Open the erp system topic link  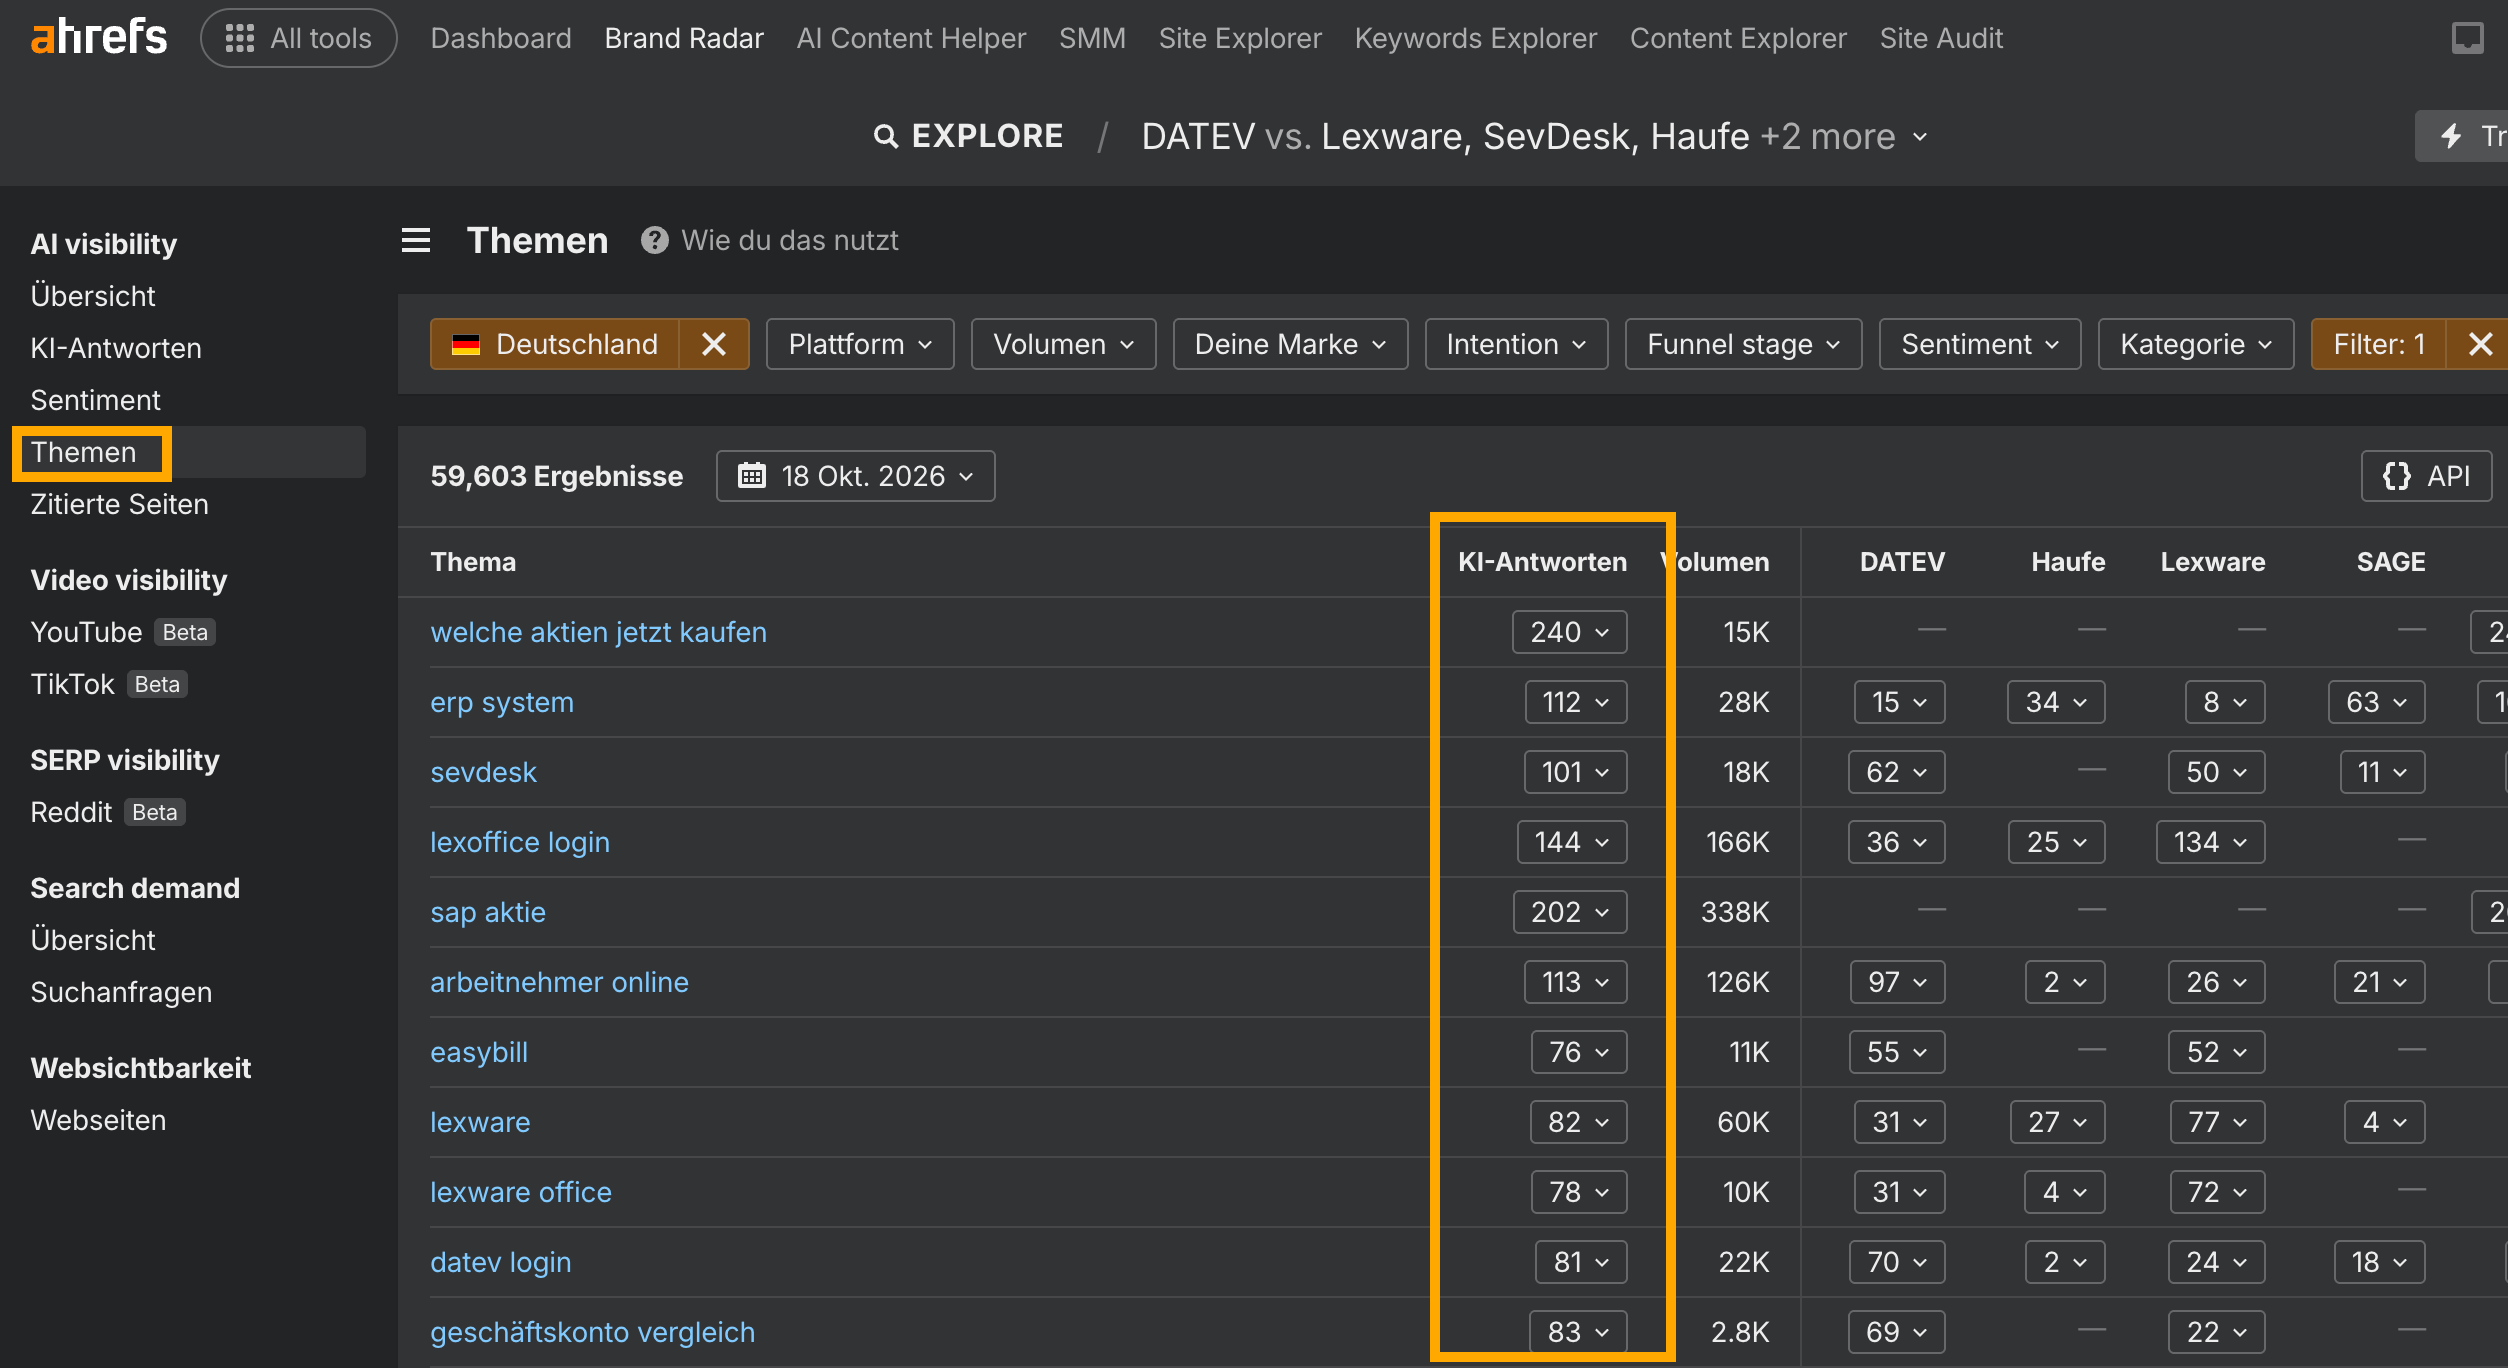coord(502,702)
